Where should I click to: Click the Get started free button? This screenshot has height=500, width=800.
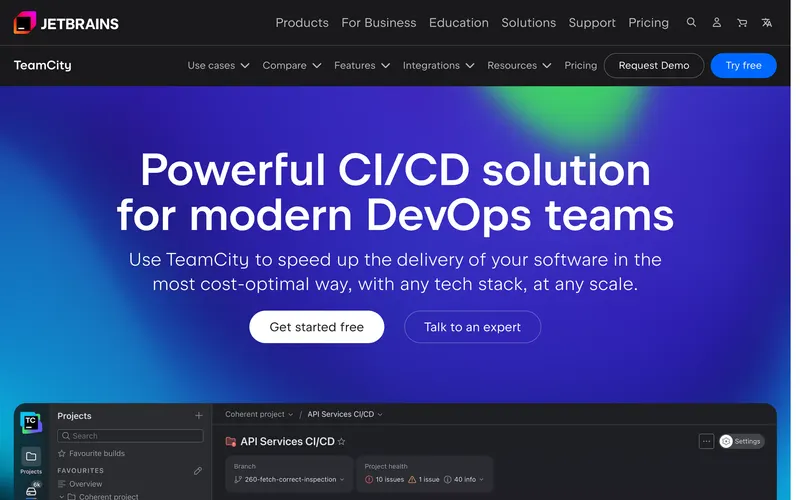coord(316,327)
